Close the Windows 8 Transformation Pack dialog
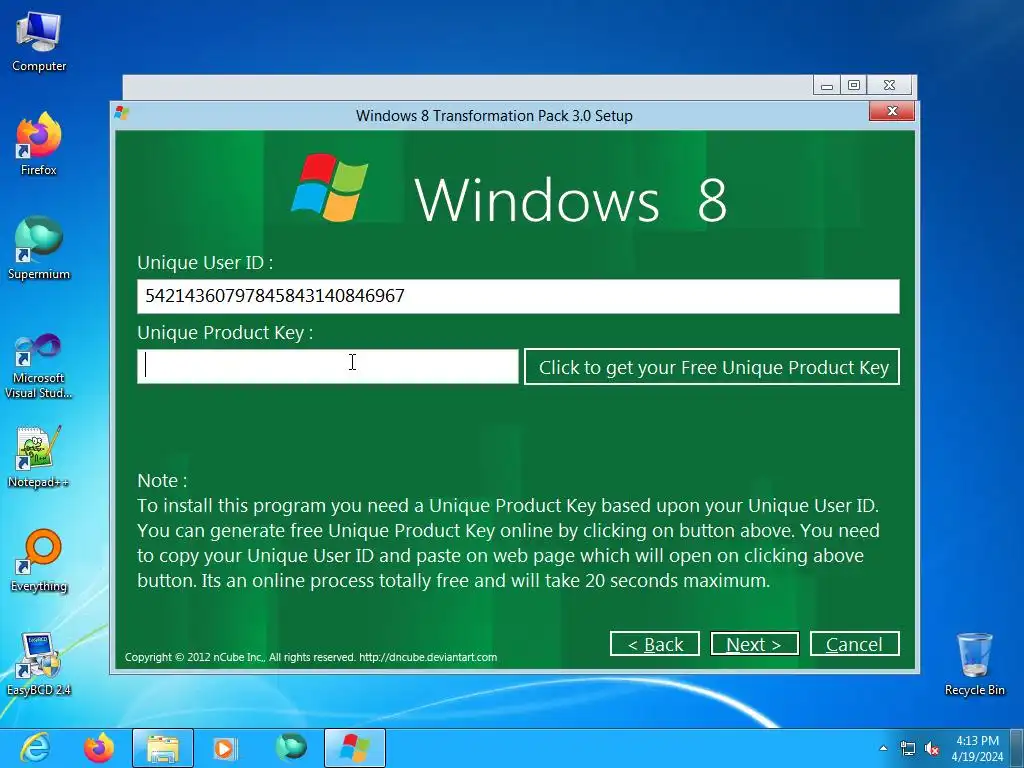The image size is (1024, 768). point(892,111)
